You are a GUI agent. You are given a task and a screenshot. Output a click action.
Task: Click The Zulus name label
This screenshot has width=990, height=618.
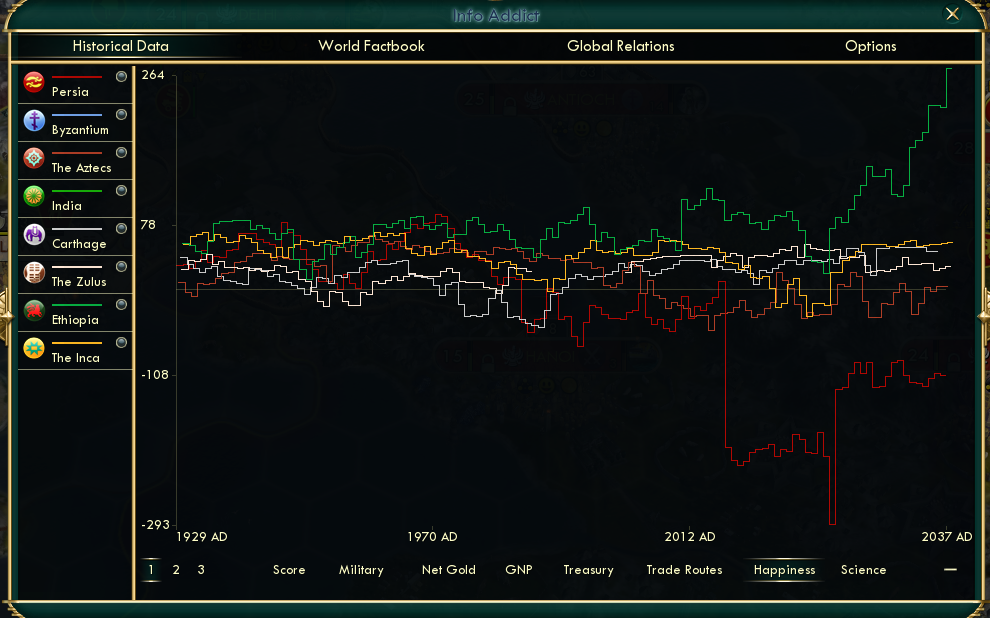79,282
